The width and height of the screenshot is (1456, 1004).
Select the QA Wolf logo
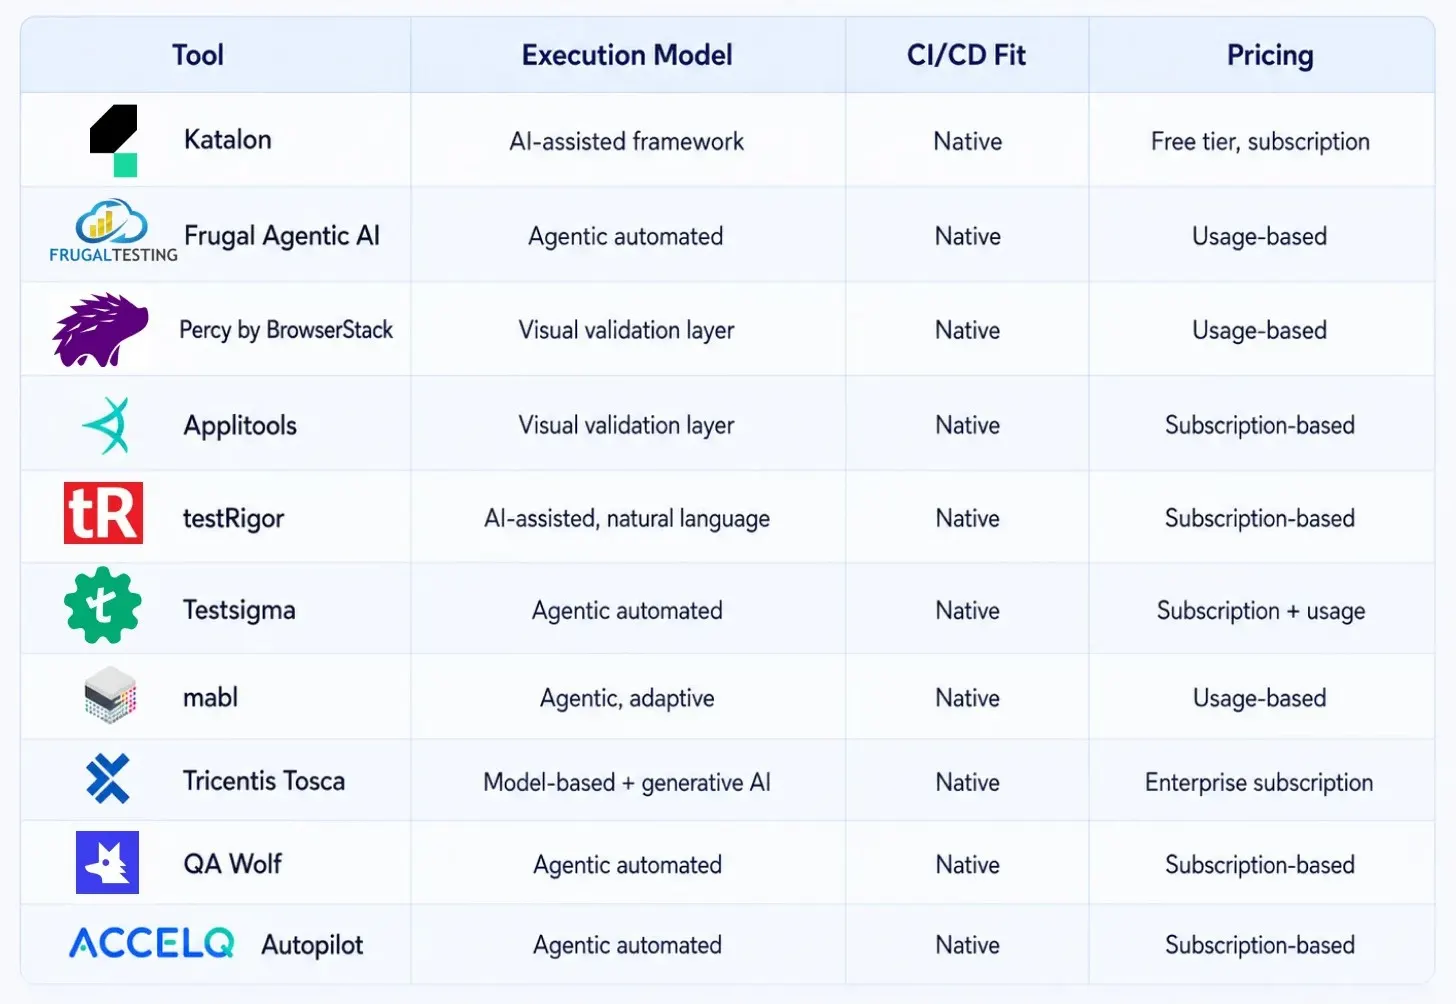pyautogui.click(x=107, y=862)
